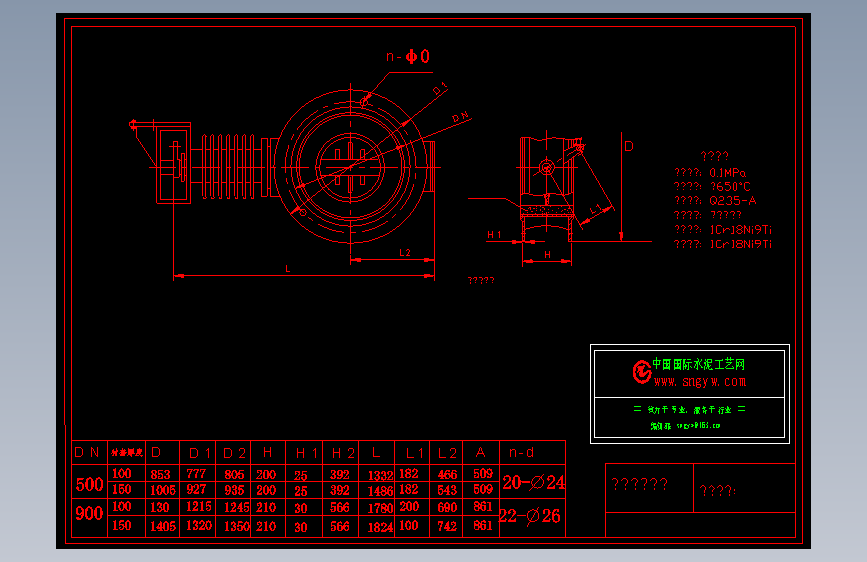Click the red swirl logo in title box
This screenshot has width=867, height=562.
(642, 372)
